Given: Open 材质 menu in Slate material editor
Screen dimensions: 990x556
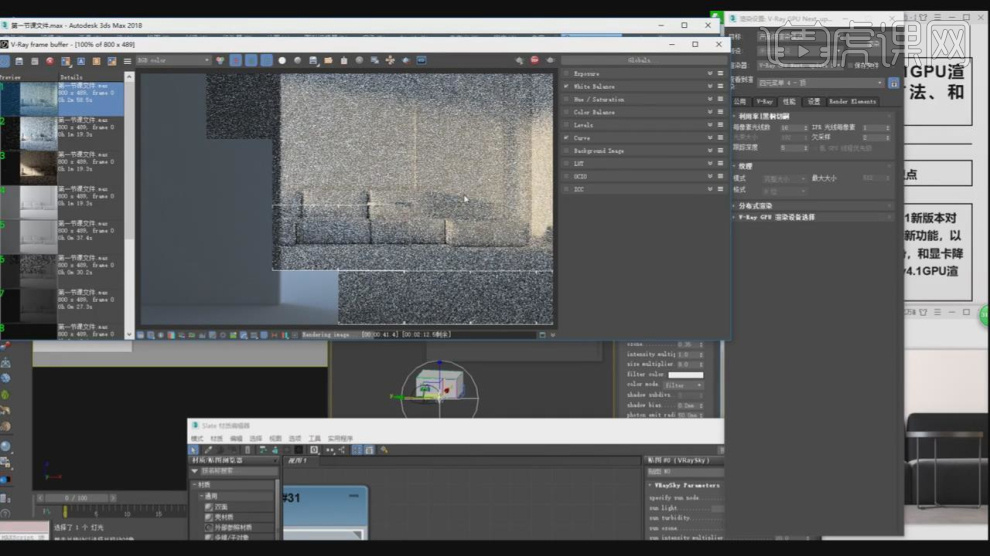Looking at the screenshot, I should point(217,439).
